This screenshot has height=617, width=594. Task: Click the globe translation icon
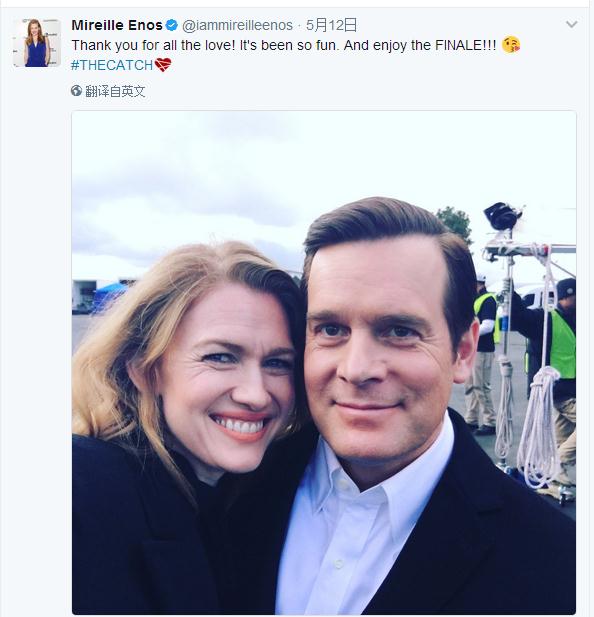point(76,91)
